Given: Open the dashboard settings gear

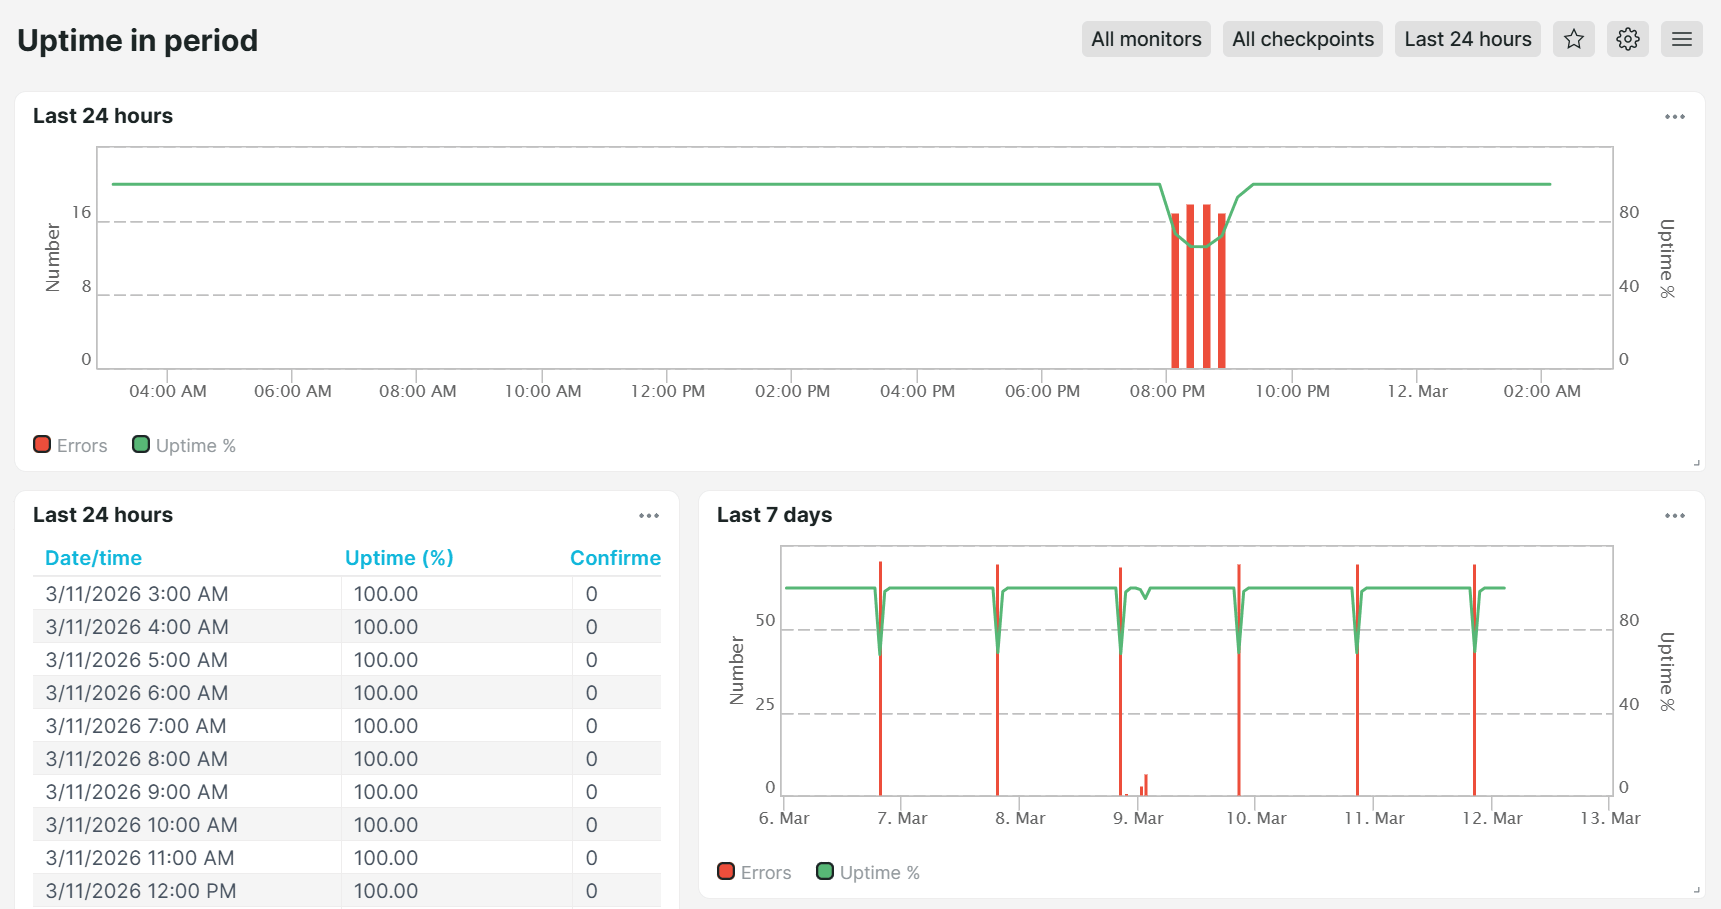Looking at the screenshot, I should [1627, 39].
